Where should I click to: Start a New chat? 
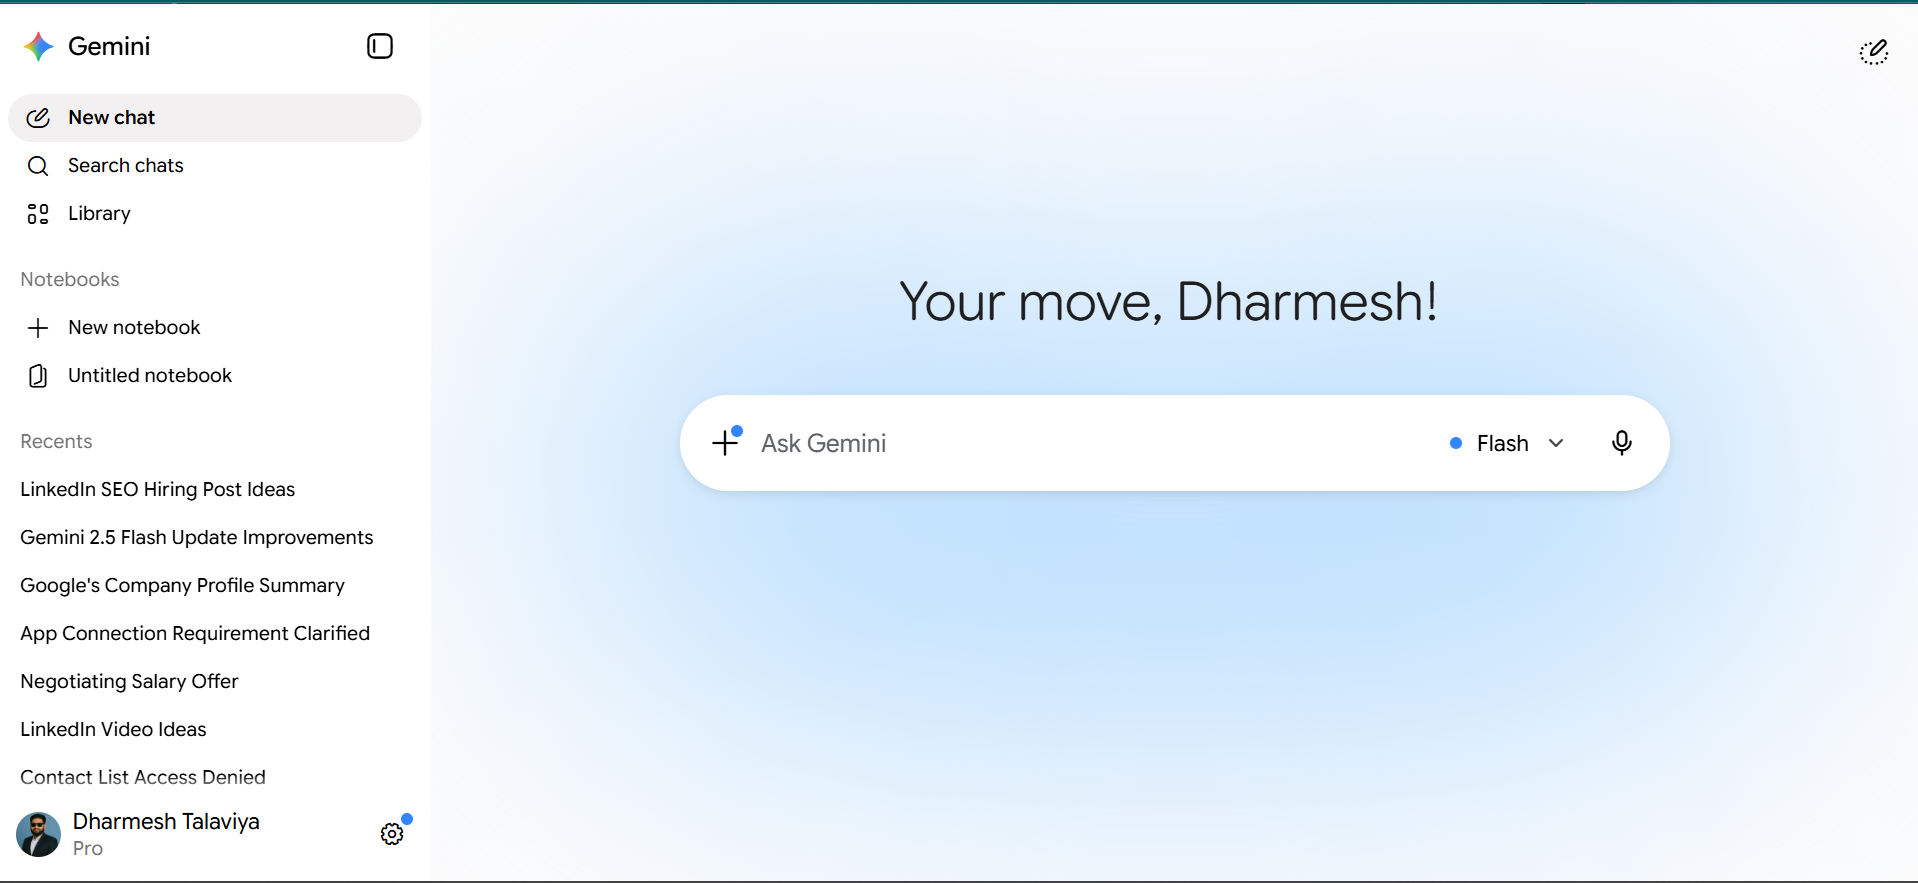(215, 118)
